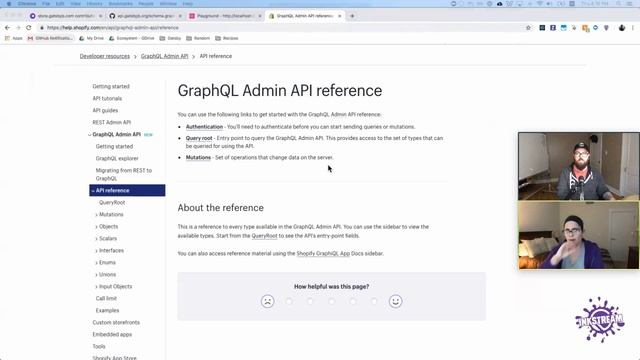Go to Developer resources breadcrumb
This screenshot has width=640, height=360.
(104, 56)
